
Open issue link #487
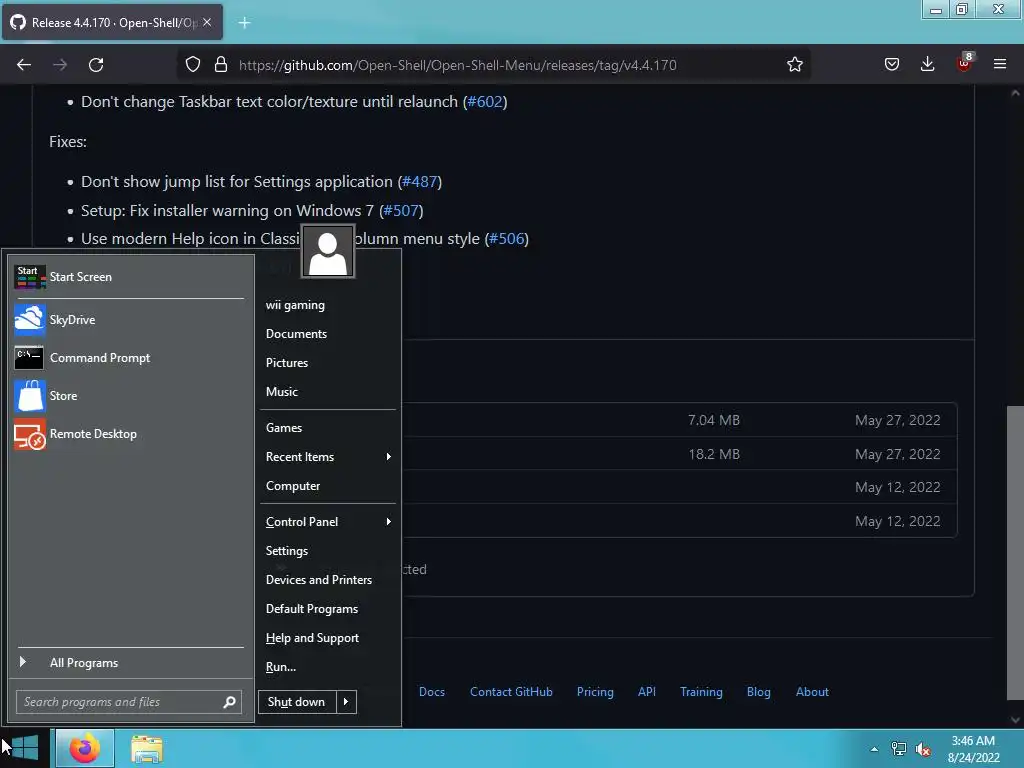point(420,182)
